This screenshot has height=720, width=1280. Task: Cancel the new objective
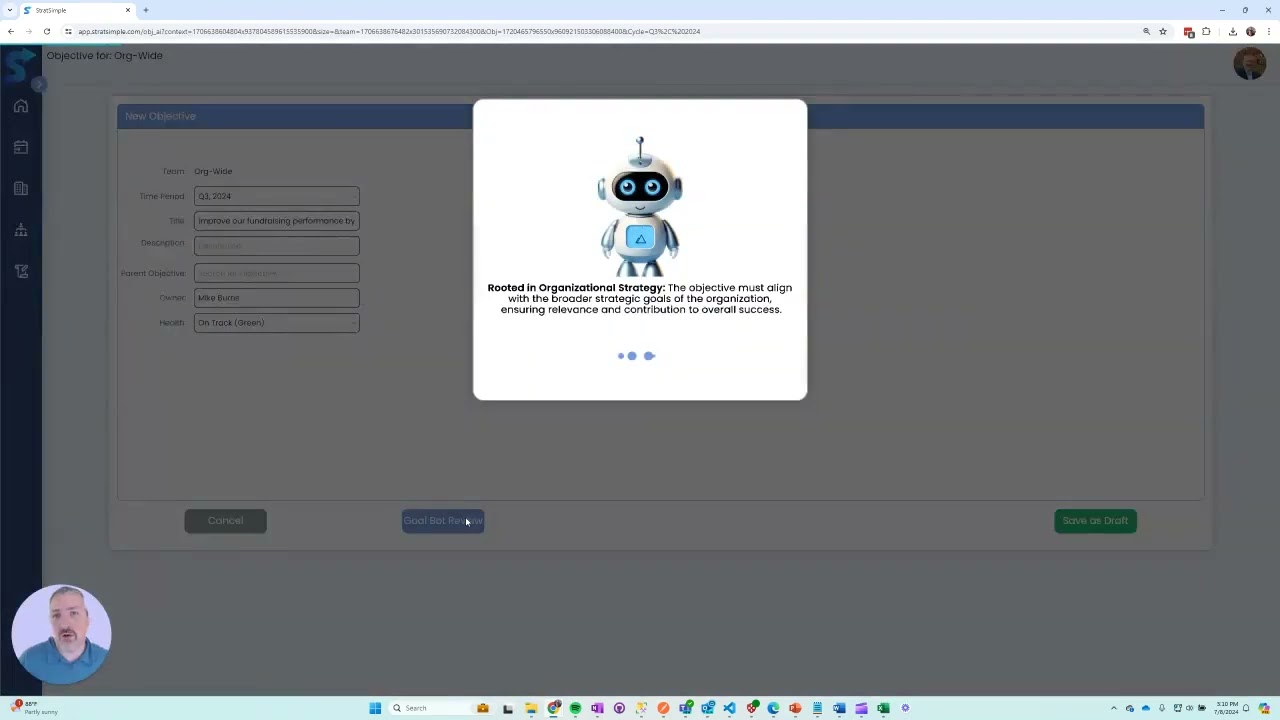click(x=225, y=520)
